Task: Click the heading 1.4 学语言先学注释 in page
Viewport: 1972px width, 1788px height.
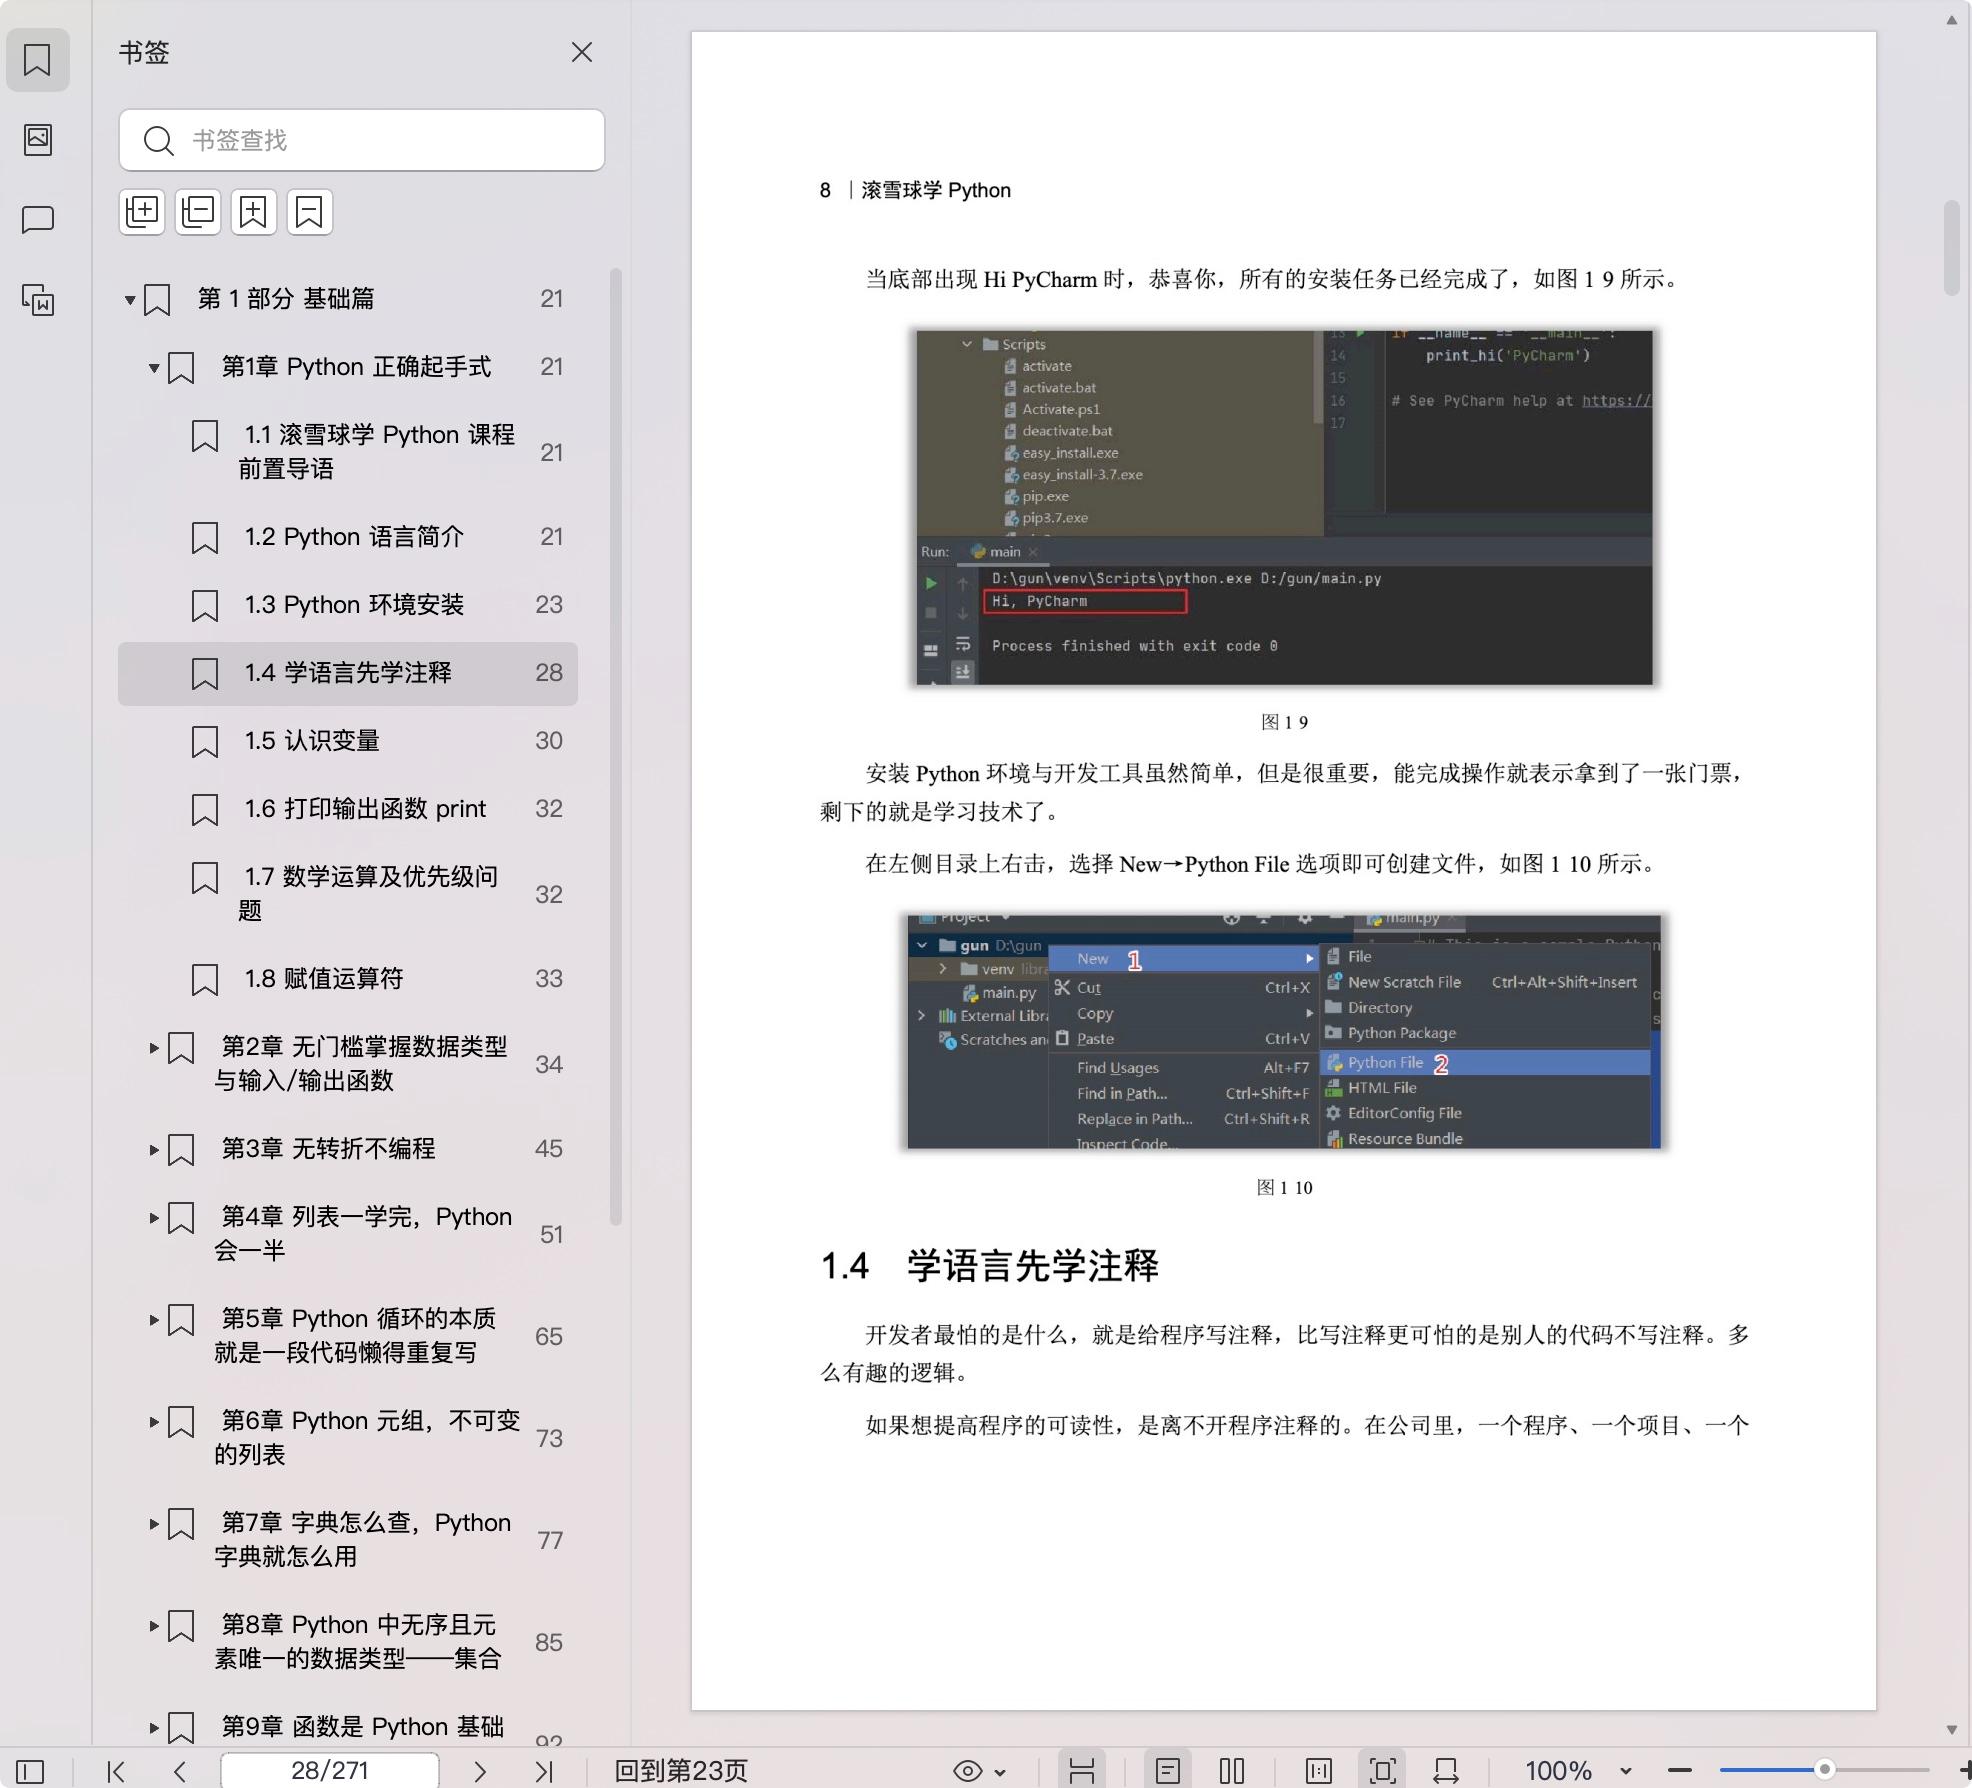Action: 989,1265
